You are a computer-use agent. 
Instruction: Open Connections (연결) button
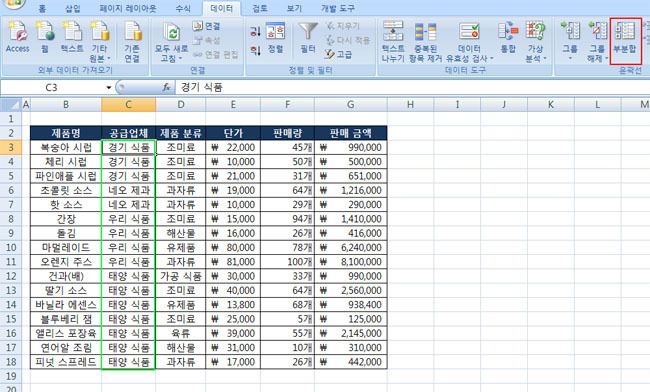tap(207, 27)
